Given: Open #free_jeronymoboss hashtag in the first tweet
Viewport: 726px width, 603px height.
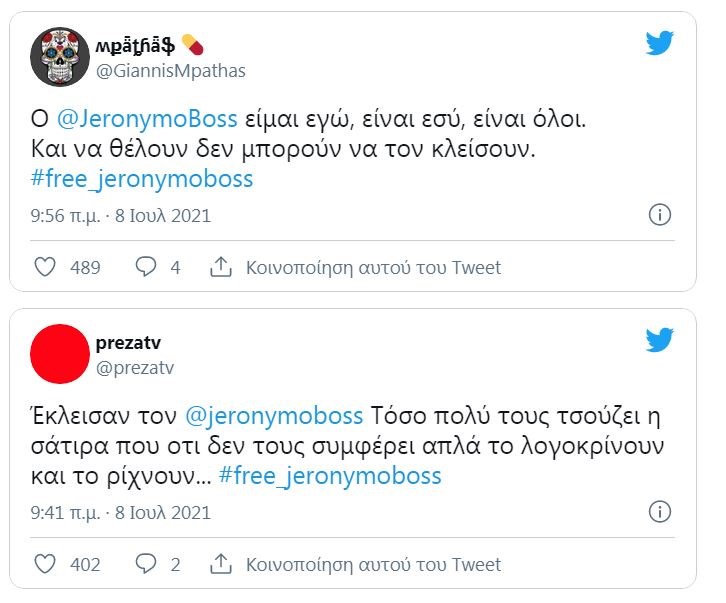Looking at the screenshot, I should 143,180.
